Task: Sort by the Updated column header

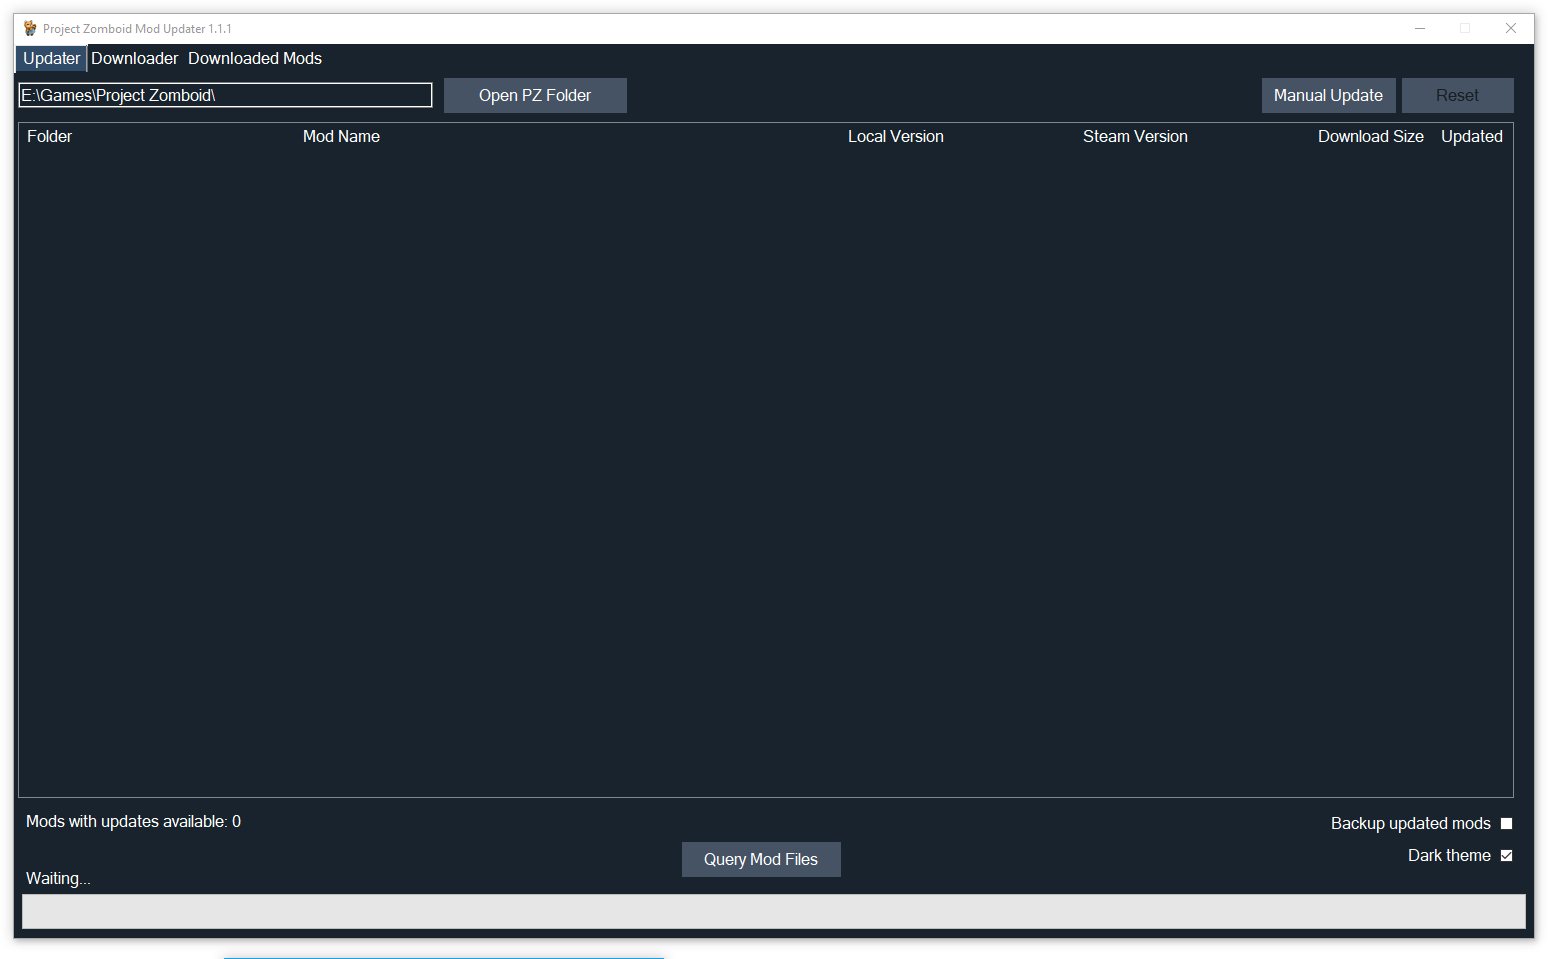Action: click(1471, 136)
